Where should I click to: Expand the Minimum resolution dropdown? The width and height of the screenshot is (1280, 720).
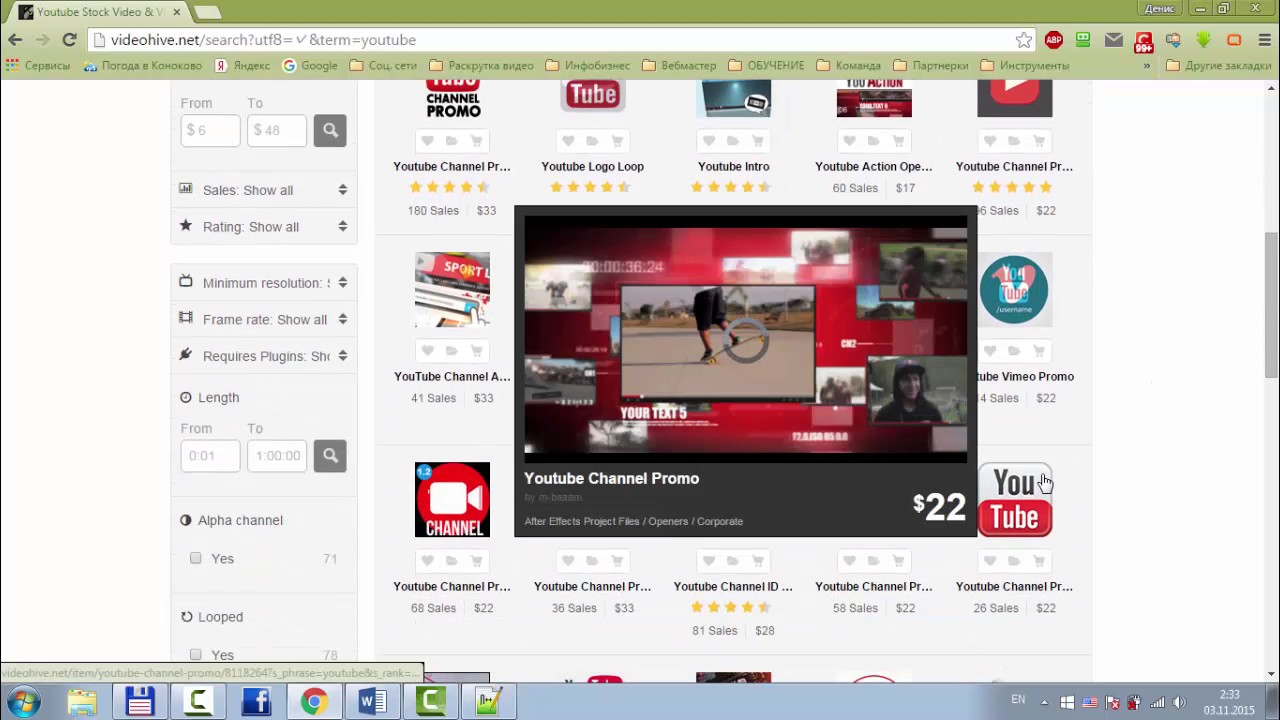tap(265, 283)
